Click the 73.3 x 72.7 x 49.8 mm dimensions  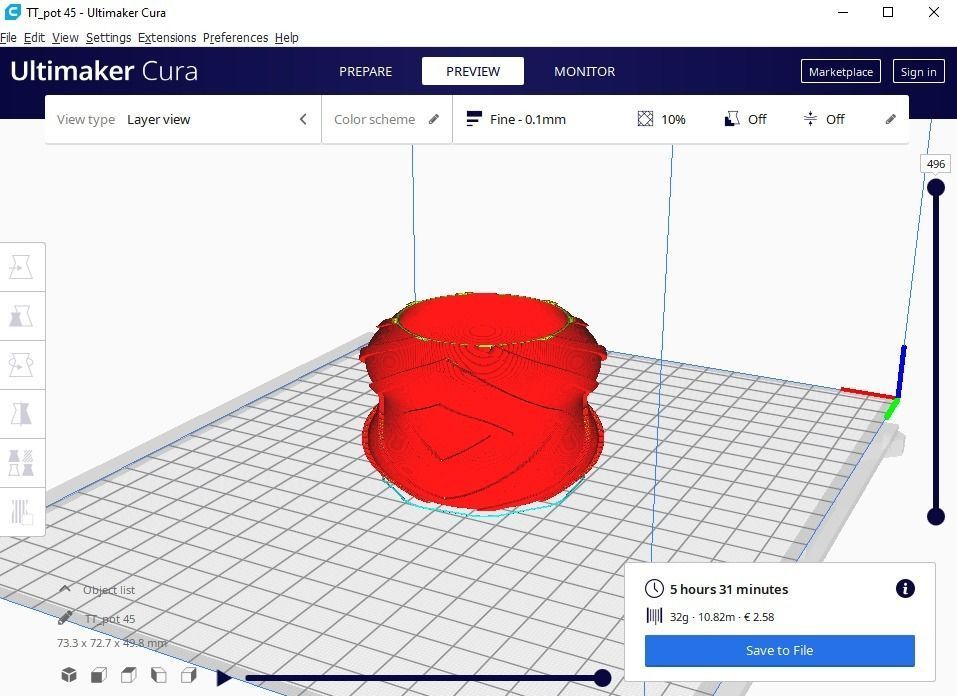[x=112, y=643]
